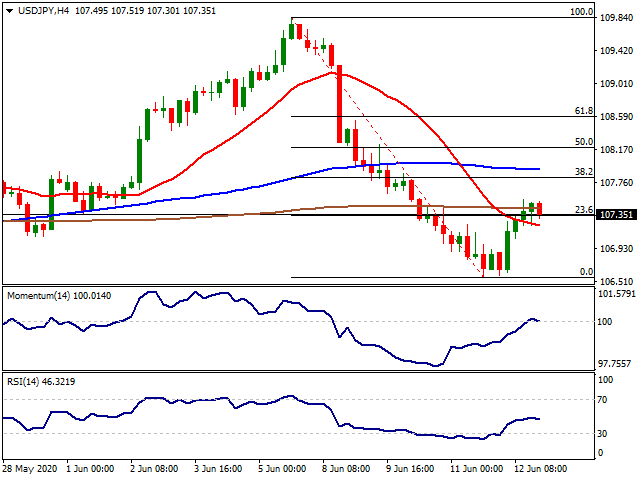The image size is (640, 480).
Task: Click the Fibonacci 100.0 level label
Action: pos(581,12)
